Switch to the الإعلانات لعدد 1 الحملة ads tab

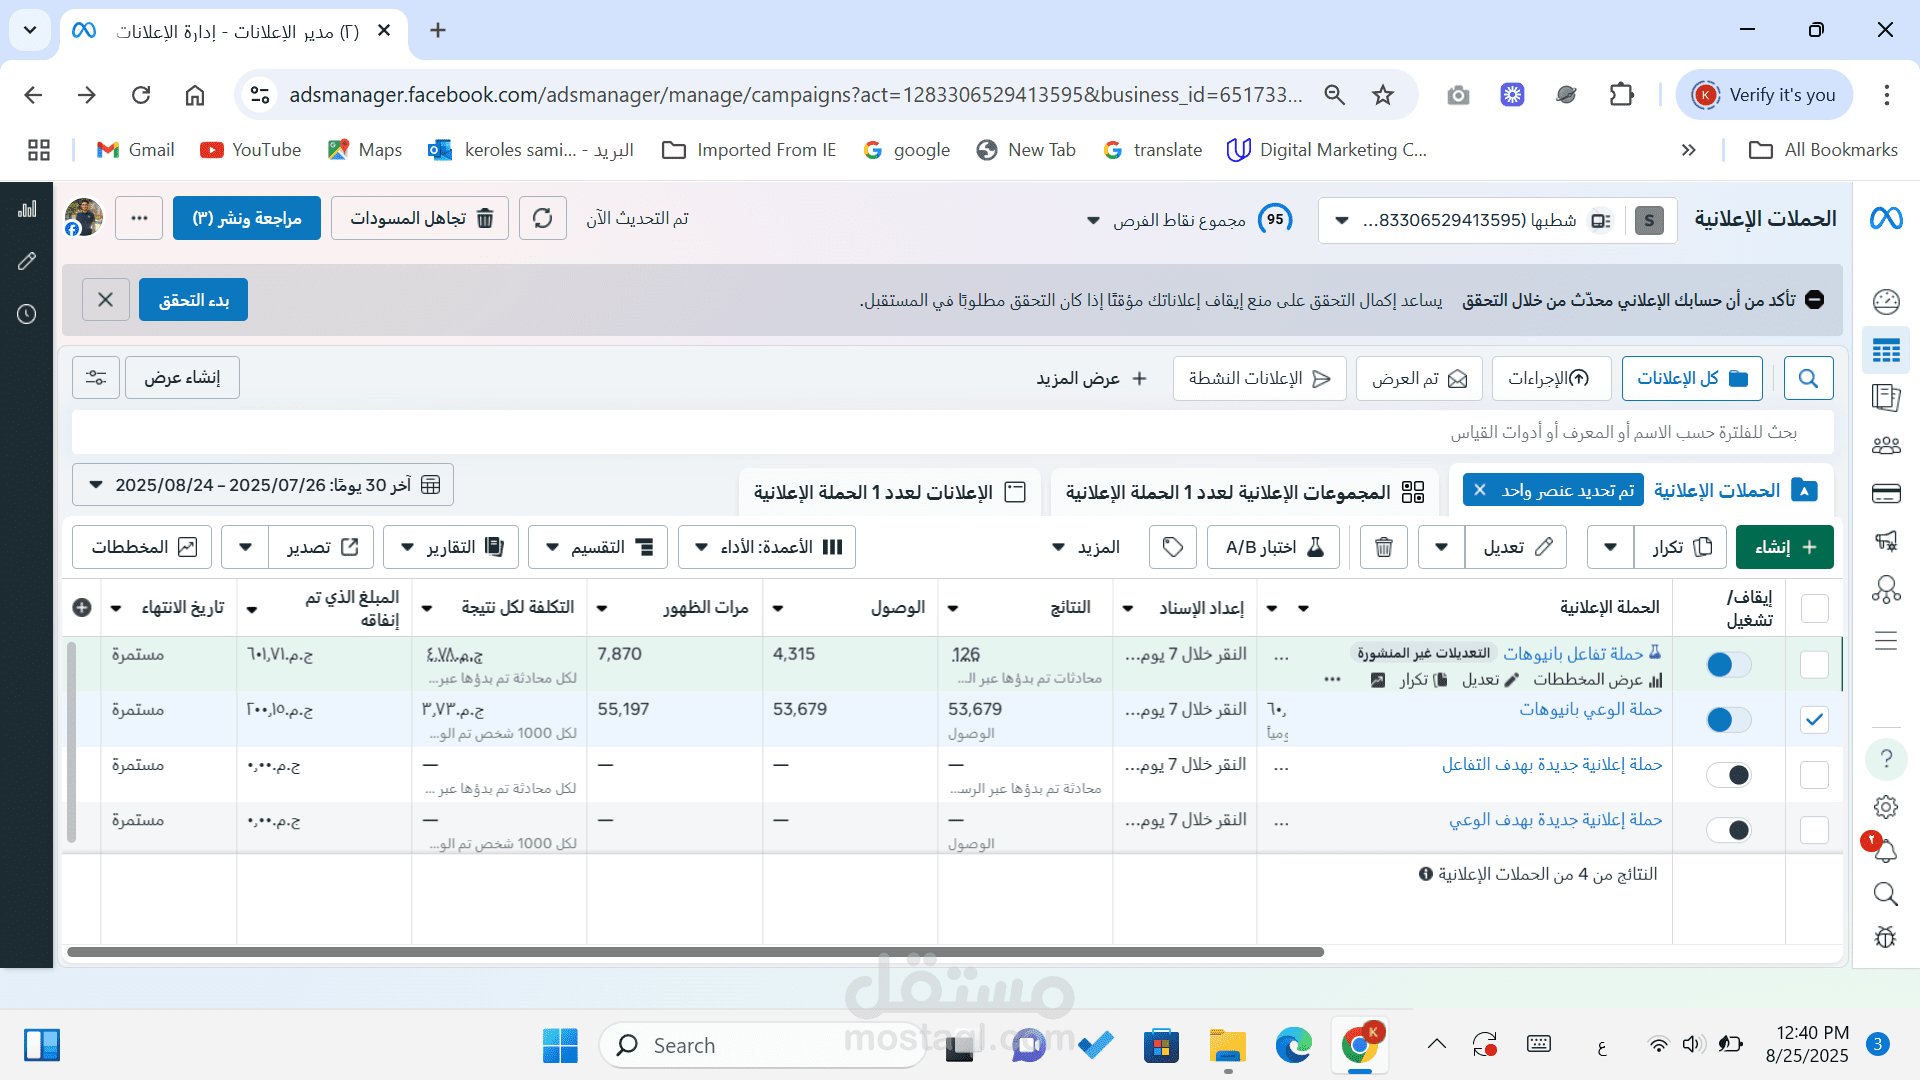(890, 492)
